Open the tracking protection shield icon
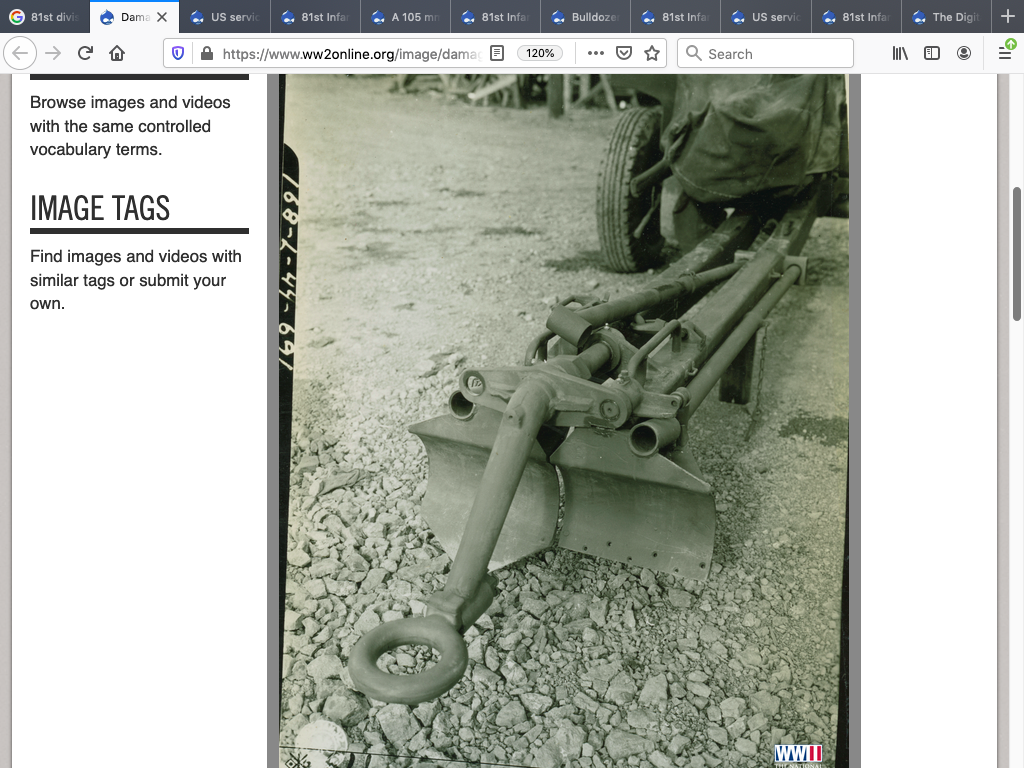This screenshot has width=1024, height=768. tap(178, 54)
